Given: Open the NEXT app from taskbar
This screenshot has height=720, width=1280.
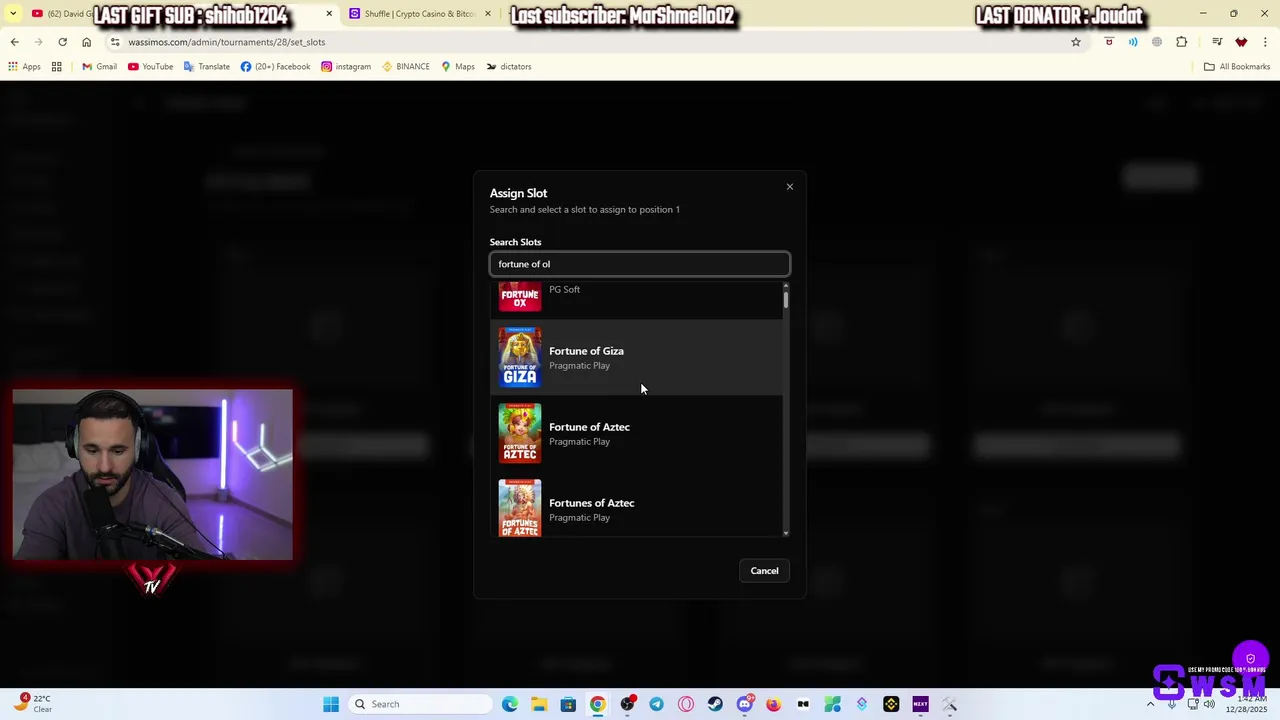Looking at the screenshot, I should (920, 704).
